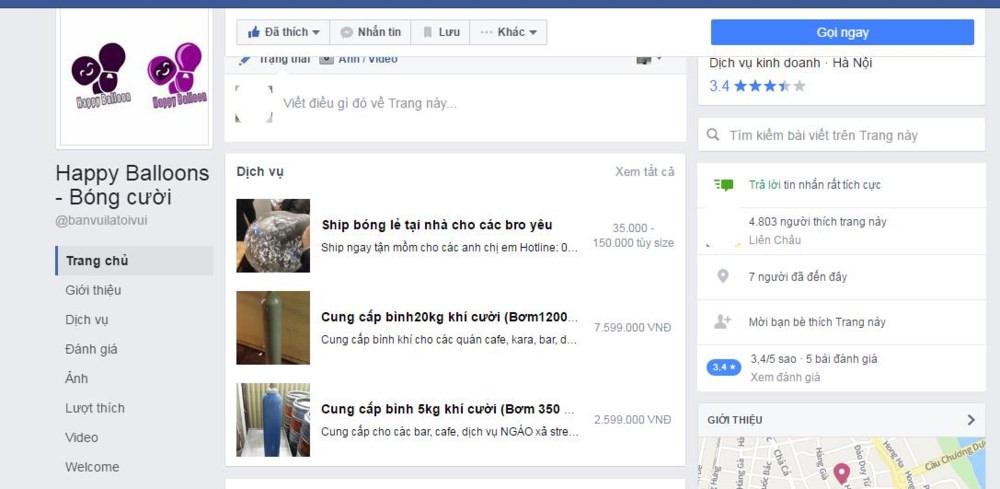The image size is (1000, 489).
Task: Select 'Trang chủ' in sidebar
Action: tap(134, 261)
